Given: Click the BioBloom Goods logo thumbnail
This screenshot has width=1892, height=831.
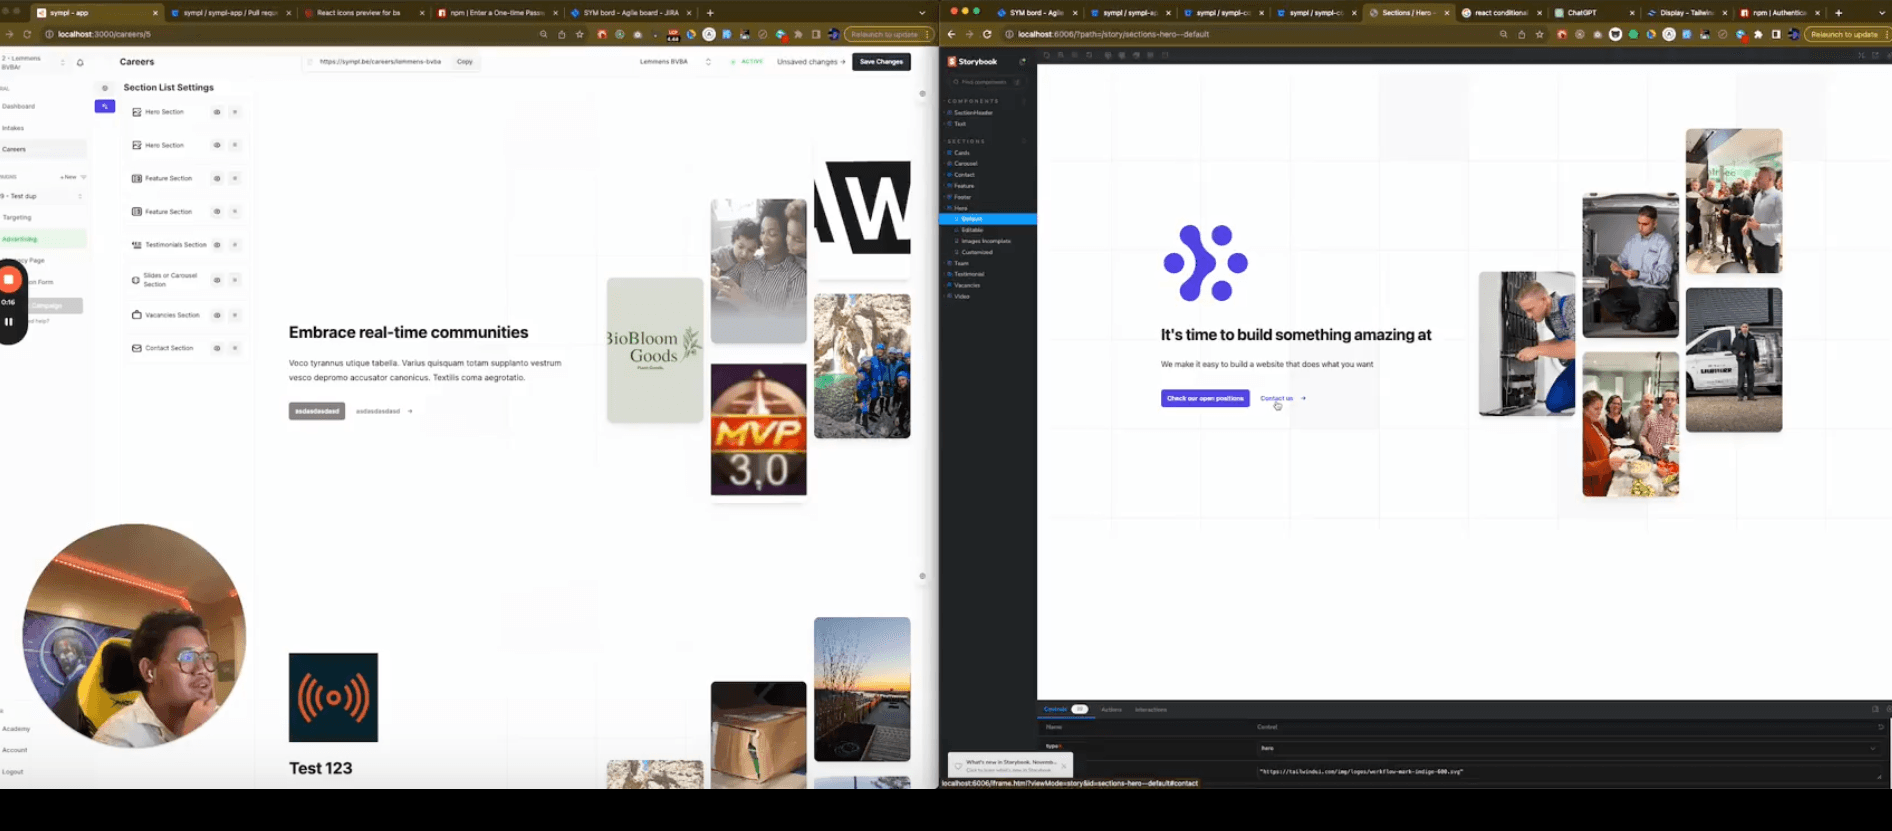Looking at the screenshot, I should click(x=654, y=349).
